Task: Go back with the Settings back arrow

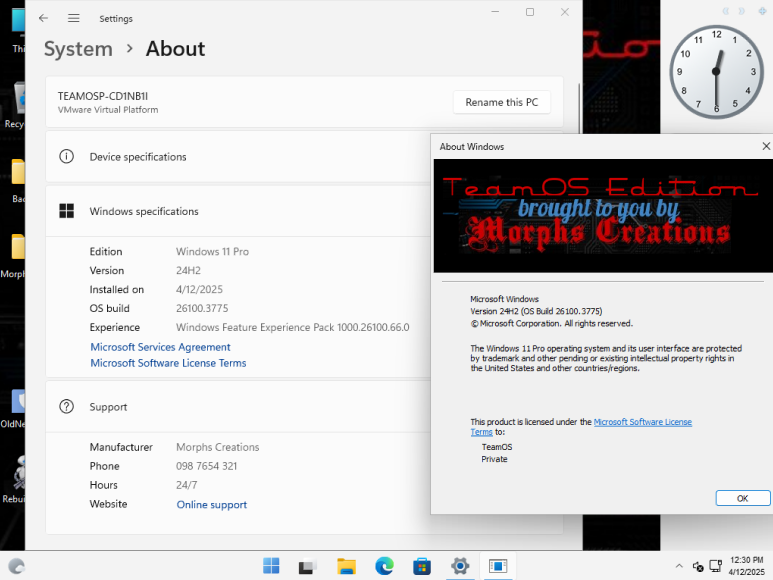Action: pyautogui.click(x=43, y=18)
